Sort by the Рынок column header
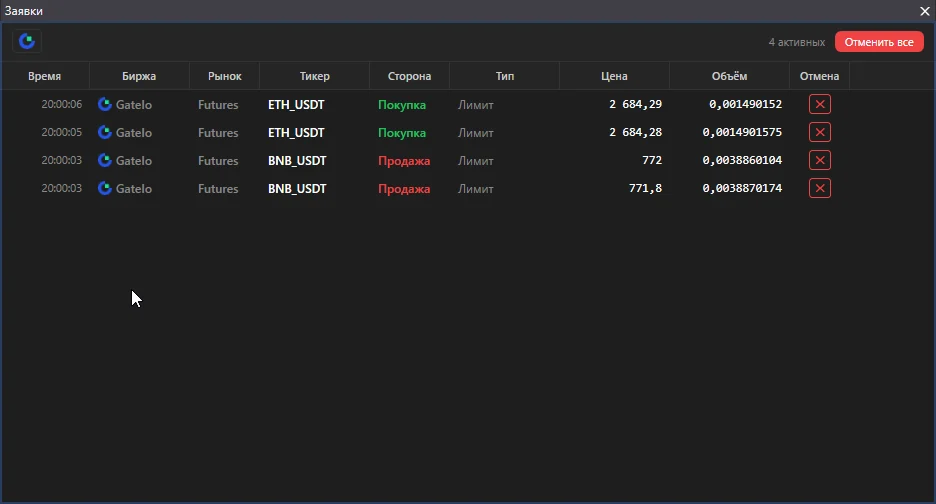Image resolution: width=936 pixels, height=504 pixels. point(224,76)
